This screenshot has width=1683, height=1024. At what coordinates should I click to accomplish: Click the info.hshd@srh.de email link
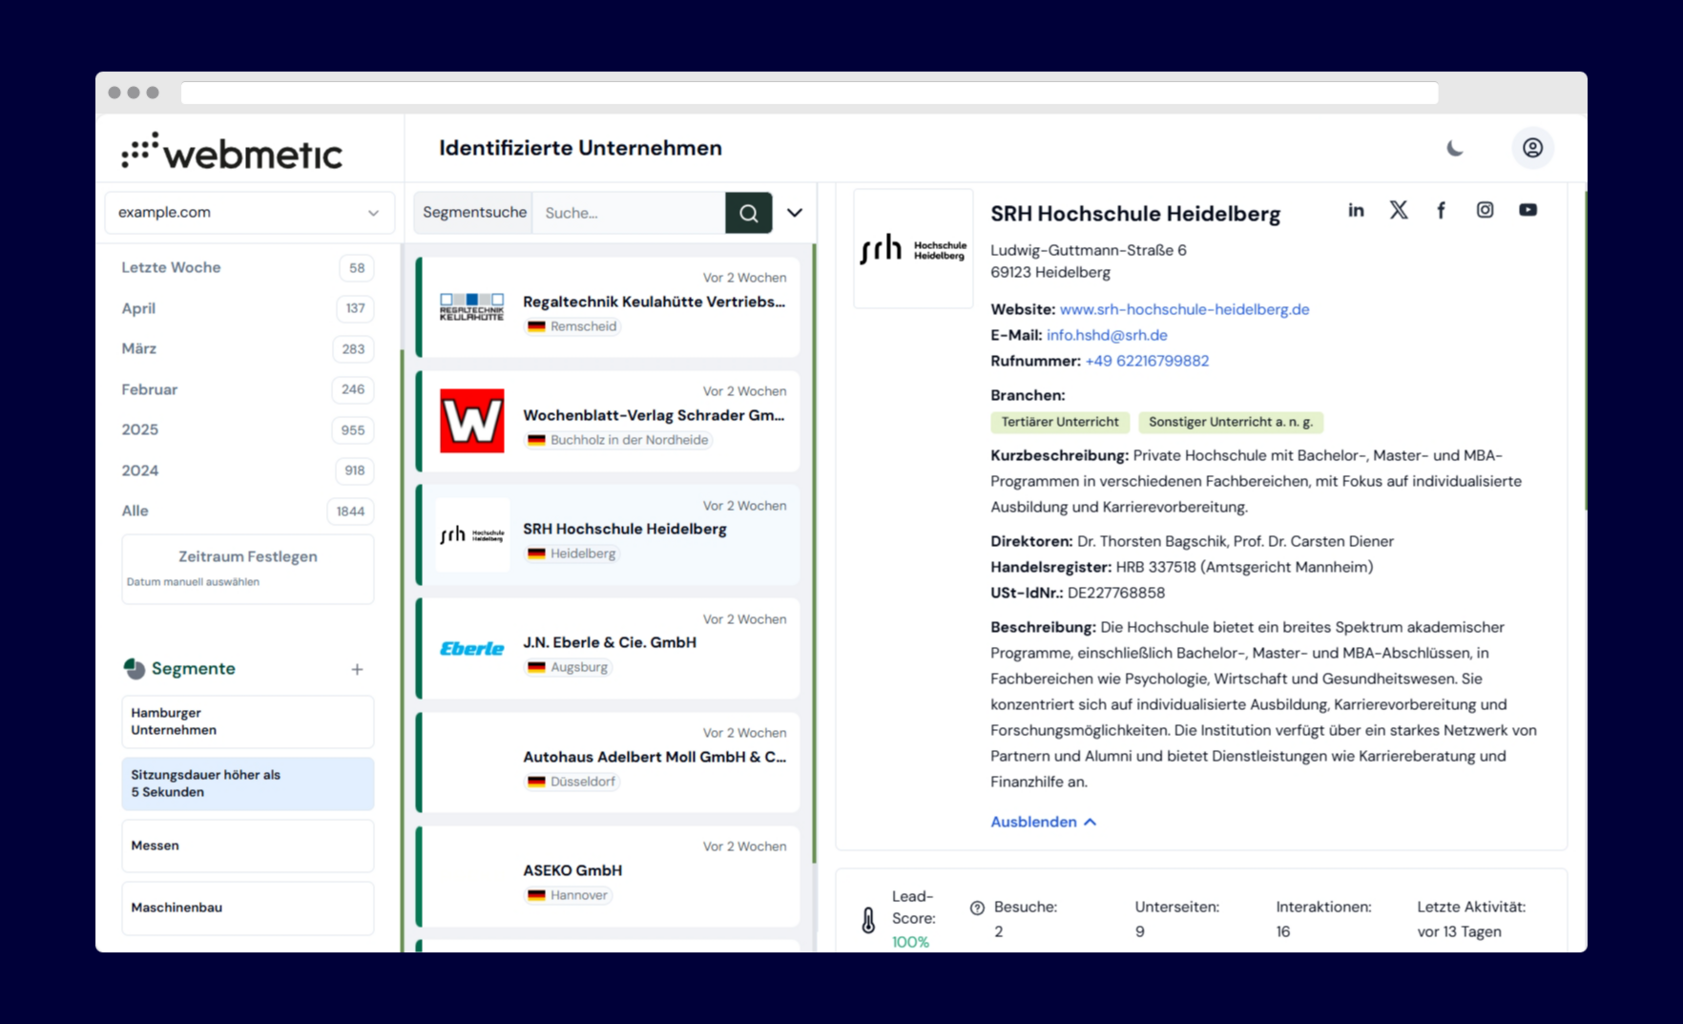tap(1106, 335)
